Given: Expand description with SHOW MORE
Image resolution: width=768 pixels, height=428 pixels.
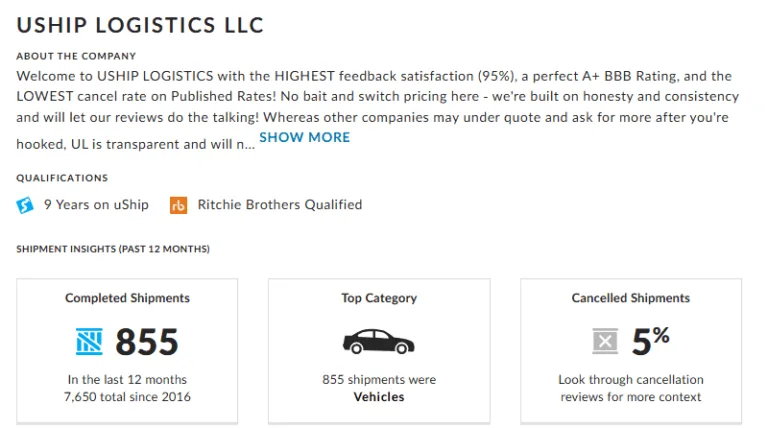Looking at the screenshot, I should tap(304, 137).
